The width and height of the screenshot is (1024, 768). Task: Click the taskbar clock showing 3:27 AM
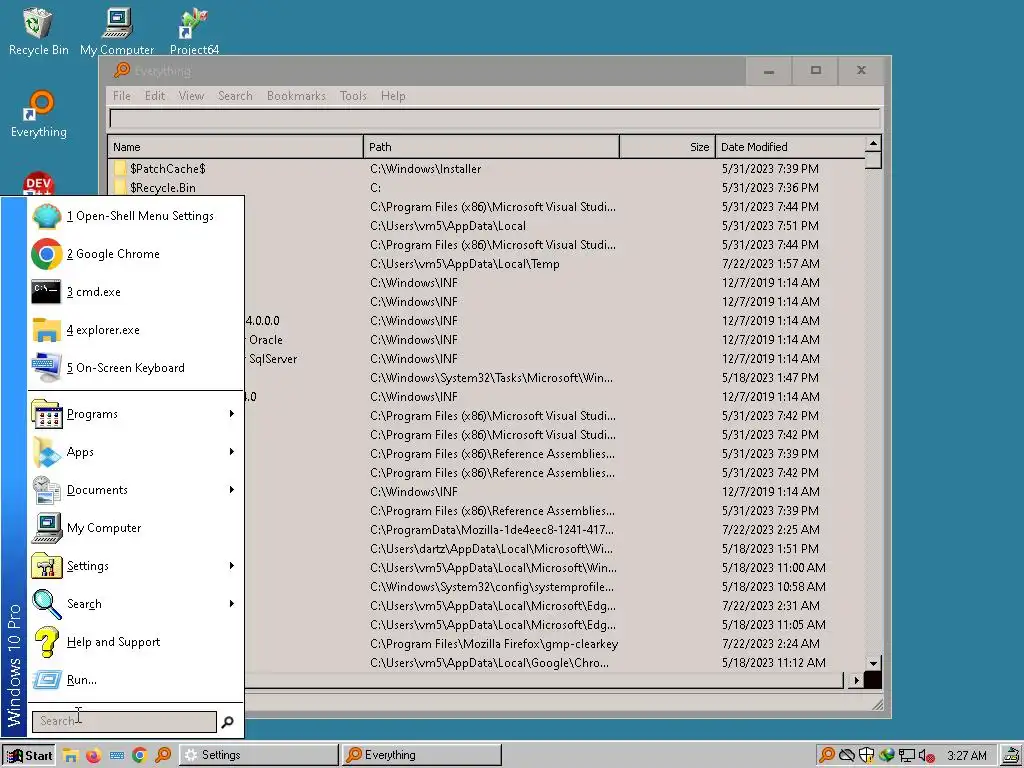click(x=967, y=756)
